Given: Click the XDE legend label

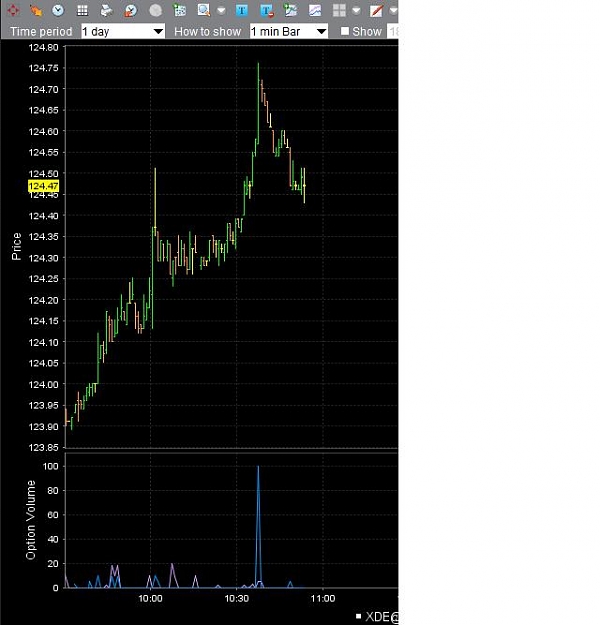Looking at the screenshot, I should point(377,617).
